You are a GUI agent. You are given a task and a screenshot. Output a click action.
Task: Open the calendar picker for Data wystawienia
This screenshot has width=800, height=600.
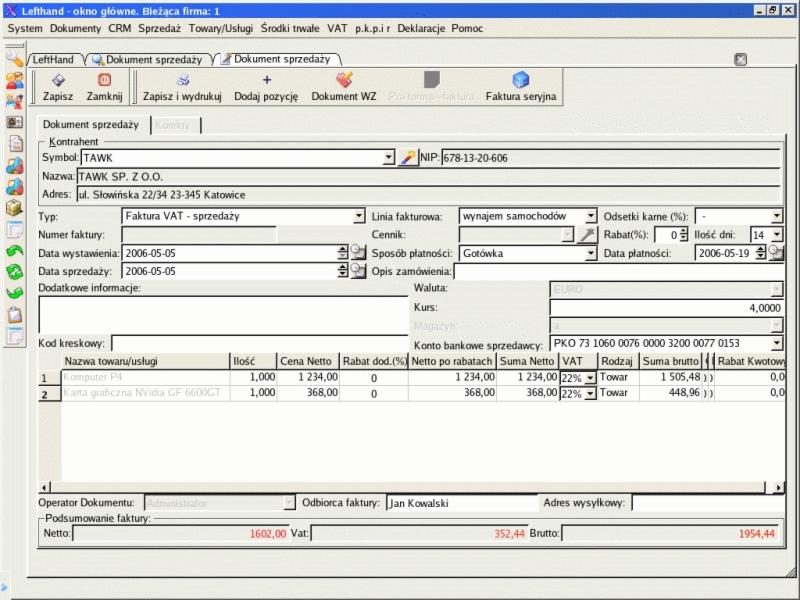359,253
